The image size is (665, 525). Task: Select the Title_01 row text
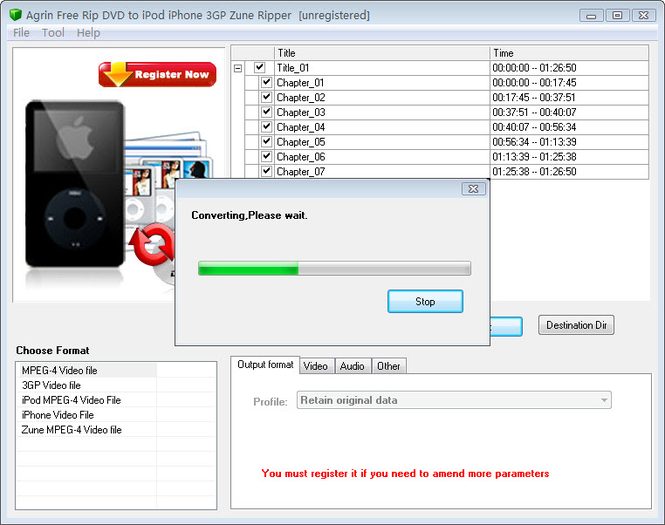point(293,68)
